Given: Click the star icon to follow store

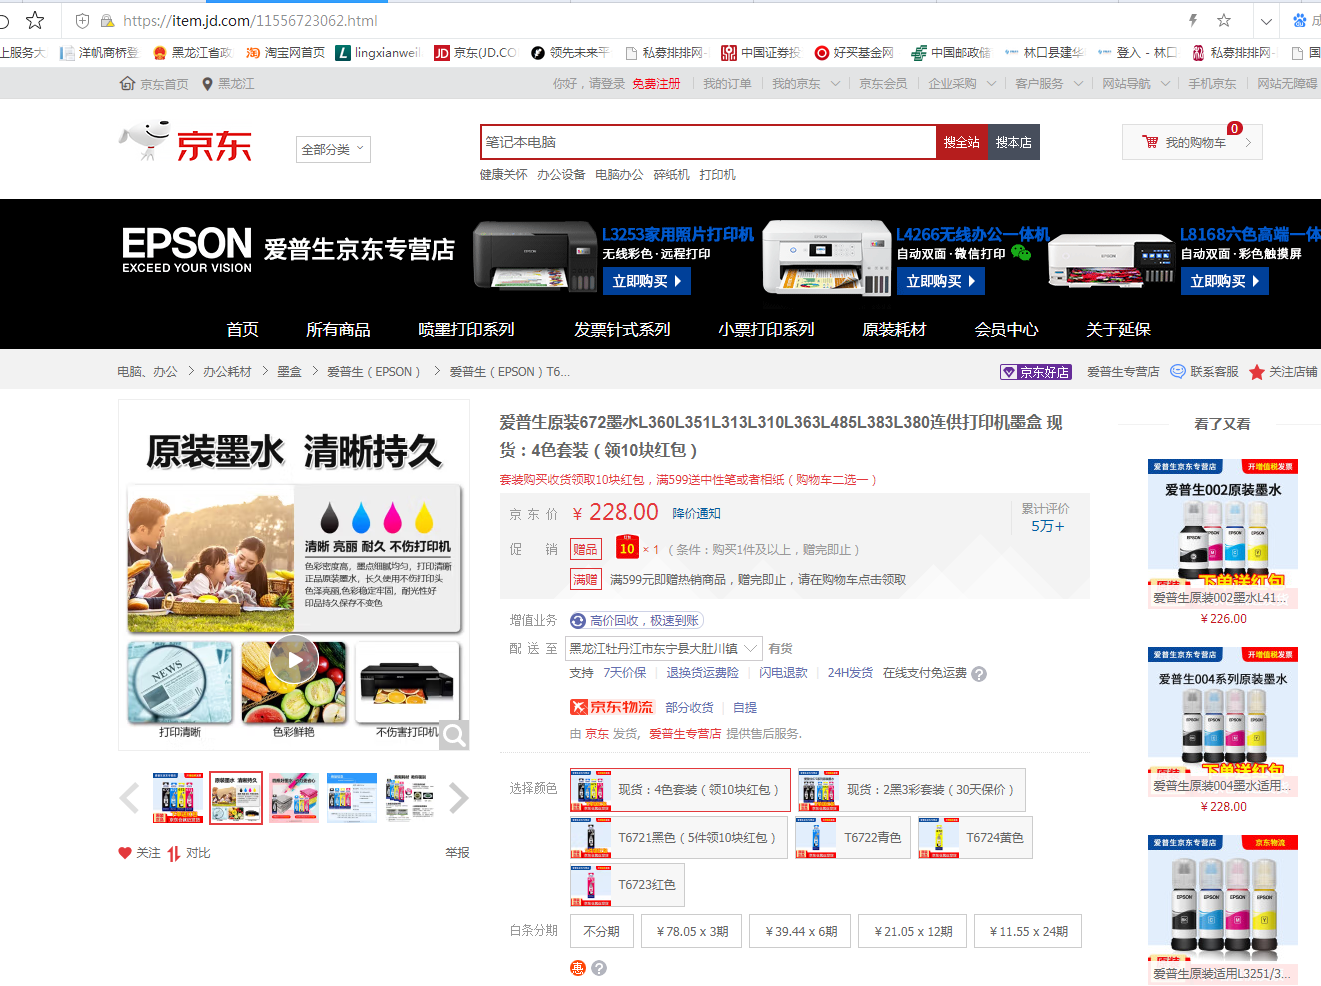Looking at the screenshot, I should click(1256, 372).
